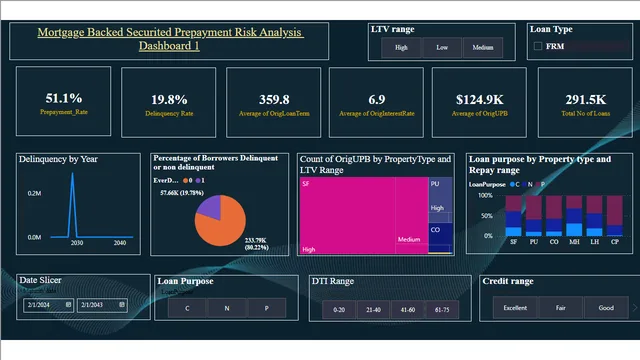Image resolution: width=640 pixels, height=360 pixels.
Task: Select P tile in Loan Purpose slicer
Action: tap(267, 309)
